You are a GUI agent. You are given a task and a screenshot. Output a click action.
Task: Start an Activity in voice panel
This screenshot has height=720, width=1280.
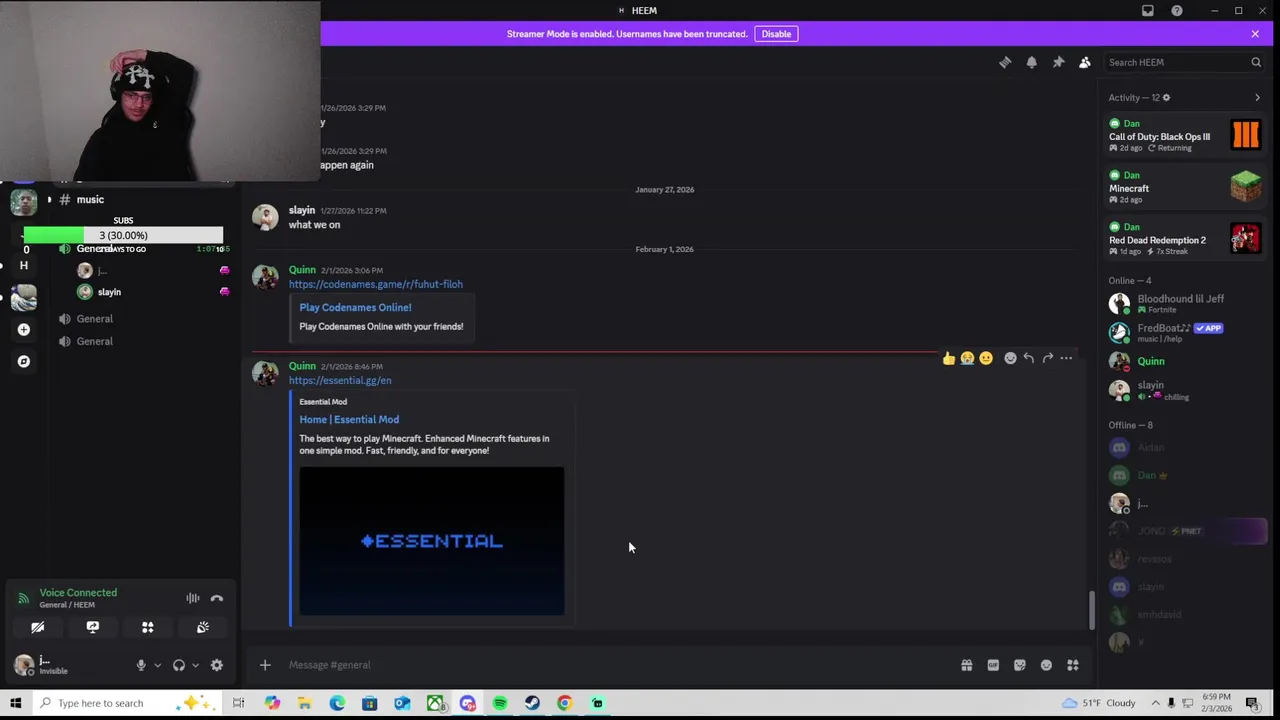[148, 627]
